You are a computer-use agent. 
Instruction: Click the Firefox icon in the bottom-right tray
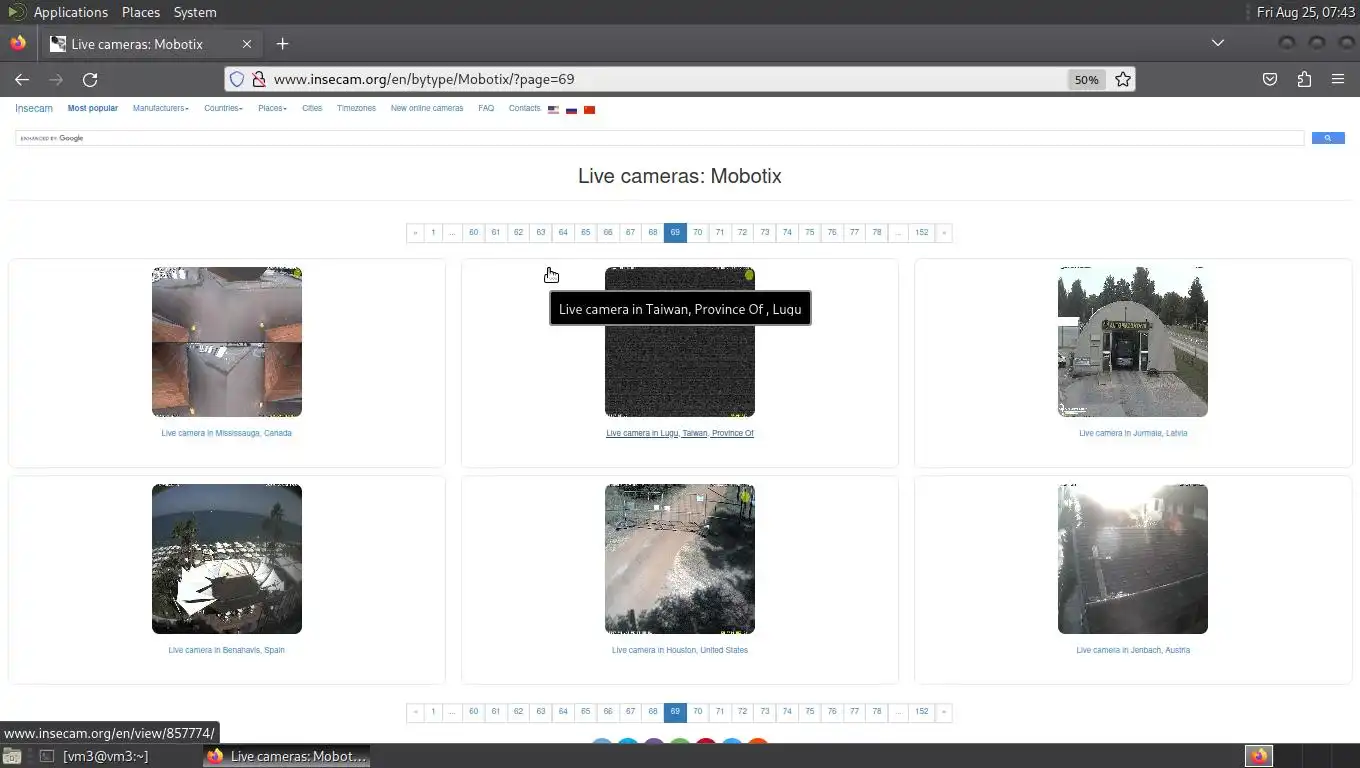(x=1259, y=756)
